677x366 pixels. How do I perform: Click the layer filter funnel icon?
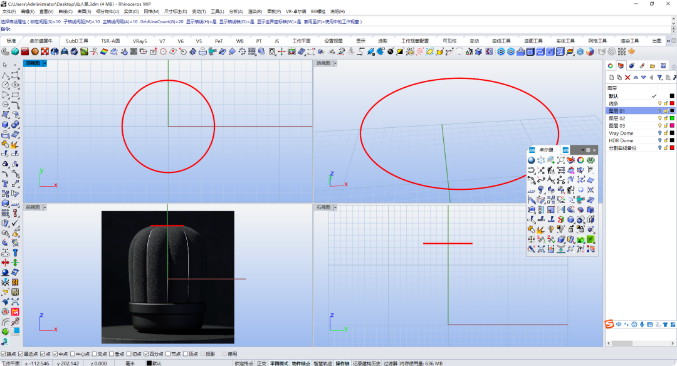pos(660,78)
